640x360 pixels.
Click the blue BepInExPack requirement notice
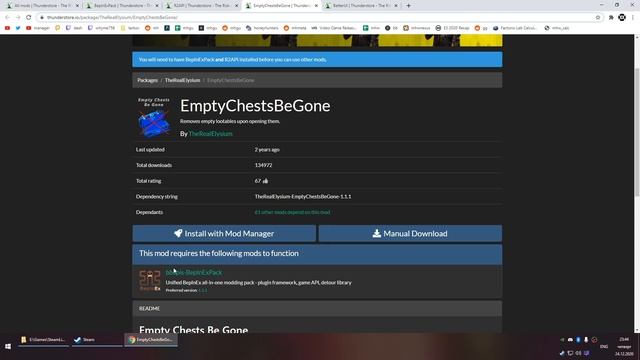[x=317, y=60]
